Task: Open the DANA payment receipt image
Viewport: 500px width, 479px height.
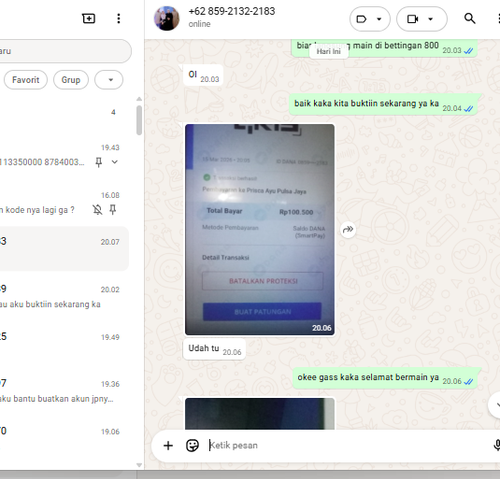Action: tap(260, 229)
